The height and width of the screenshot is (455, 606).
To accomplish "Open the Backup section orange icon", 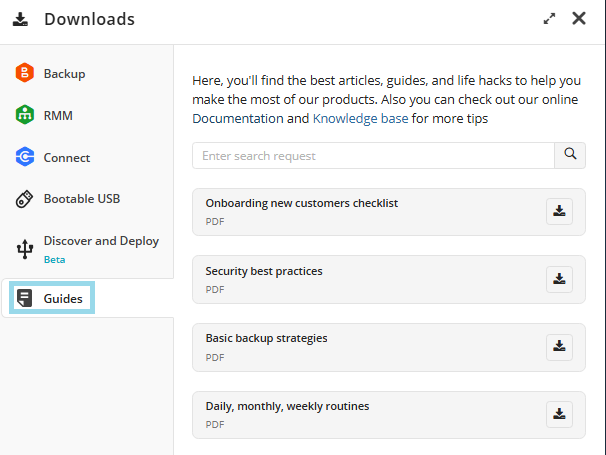I will (25, 73).
